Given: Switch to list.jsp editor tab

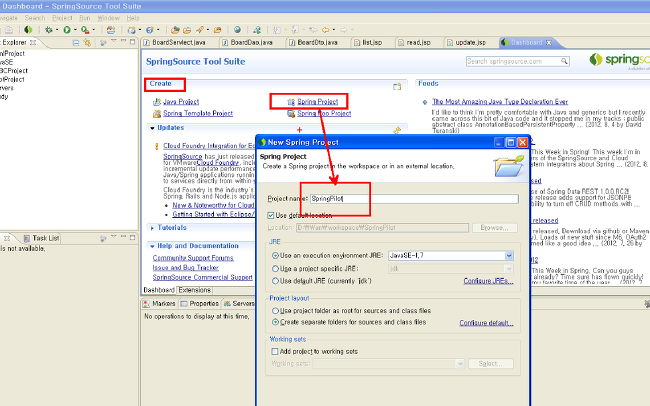Looking at the screenshot, I should click(372, 42).
